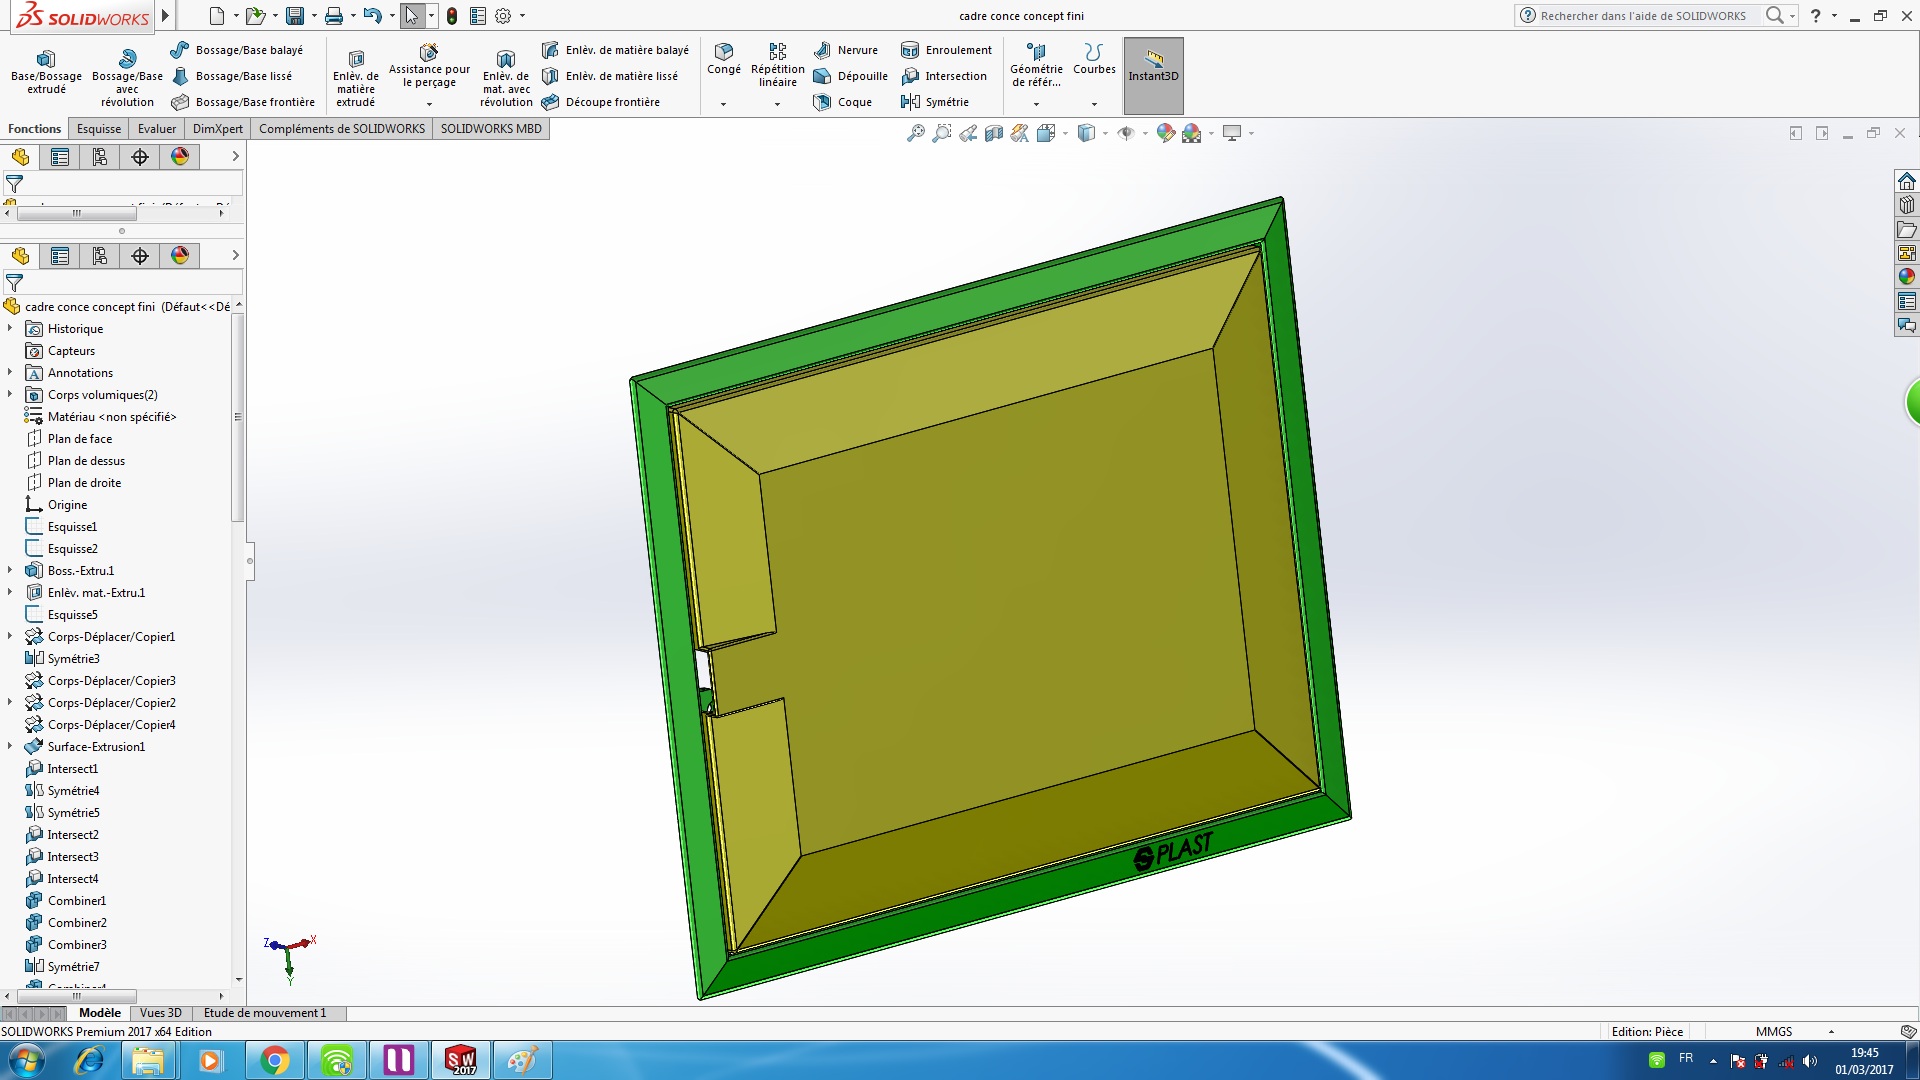This screenshot has height=1080, width=1920.
Task: Click the SOLIDWORKS help search field
Action: tap(1645, 16)
